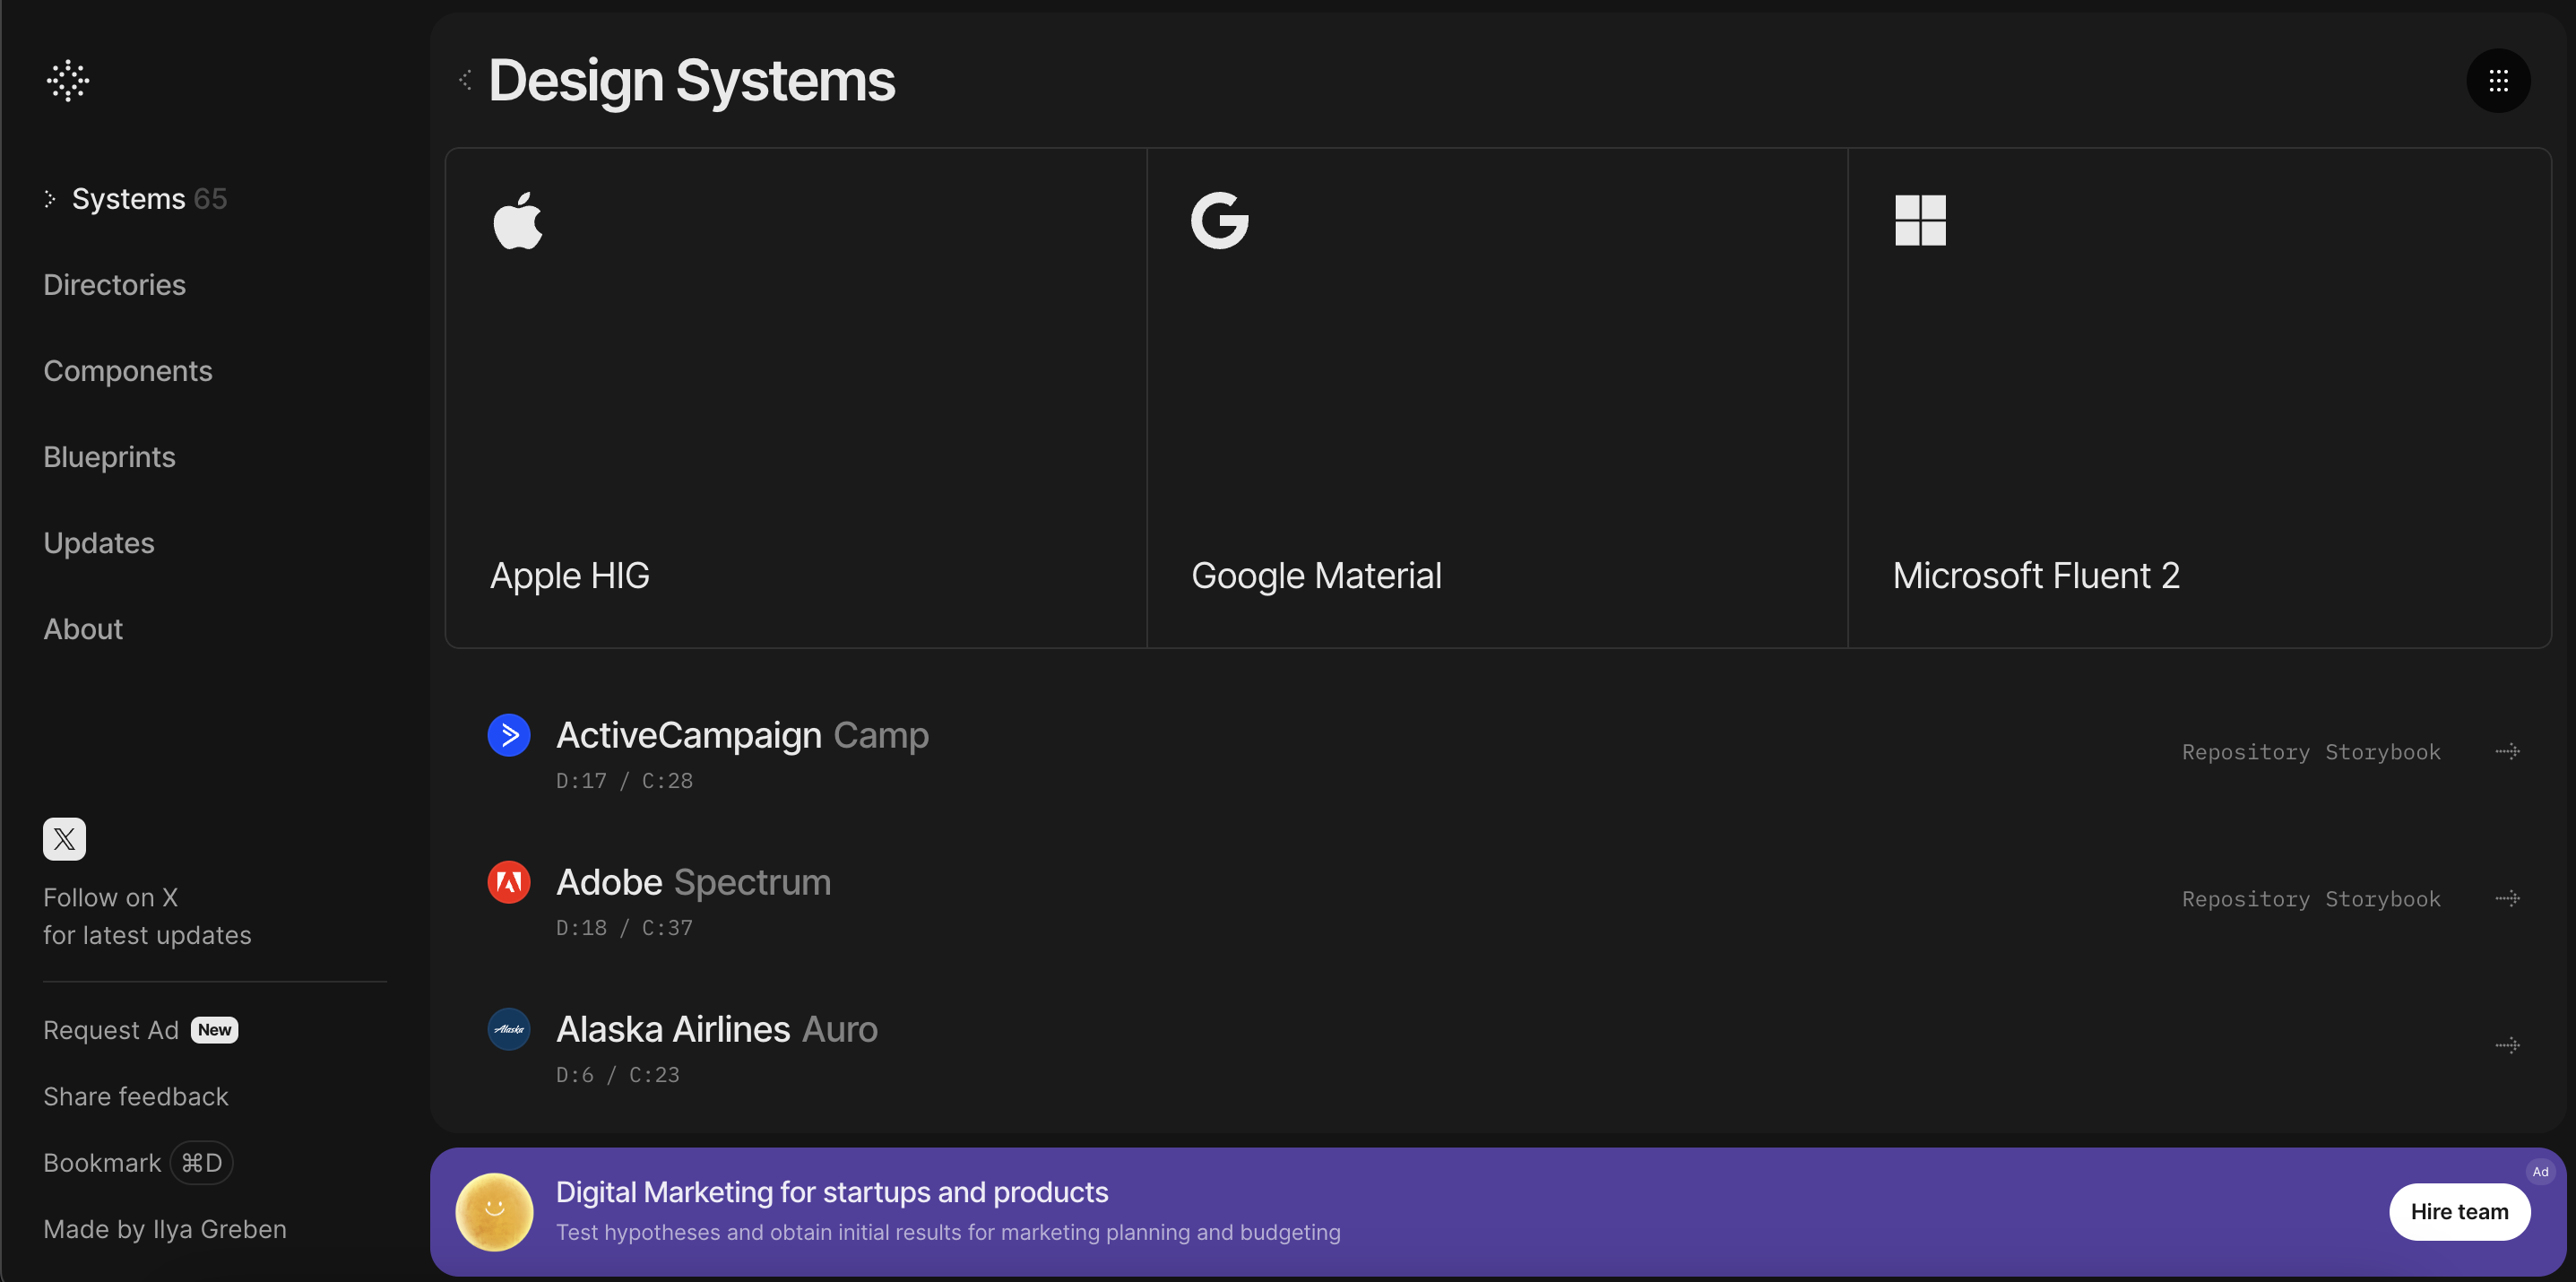Screen dimensions: 2576x1282
Task: Click the X social icon in the sidebar
Action: click(64, 839)
